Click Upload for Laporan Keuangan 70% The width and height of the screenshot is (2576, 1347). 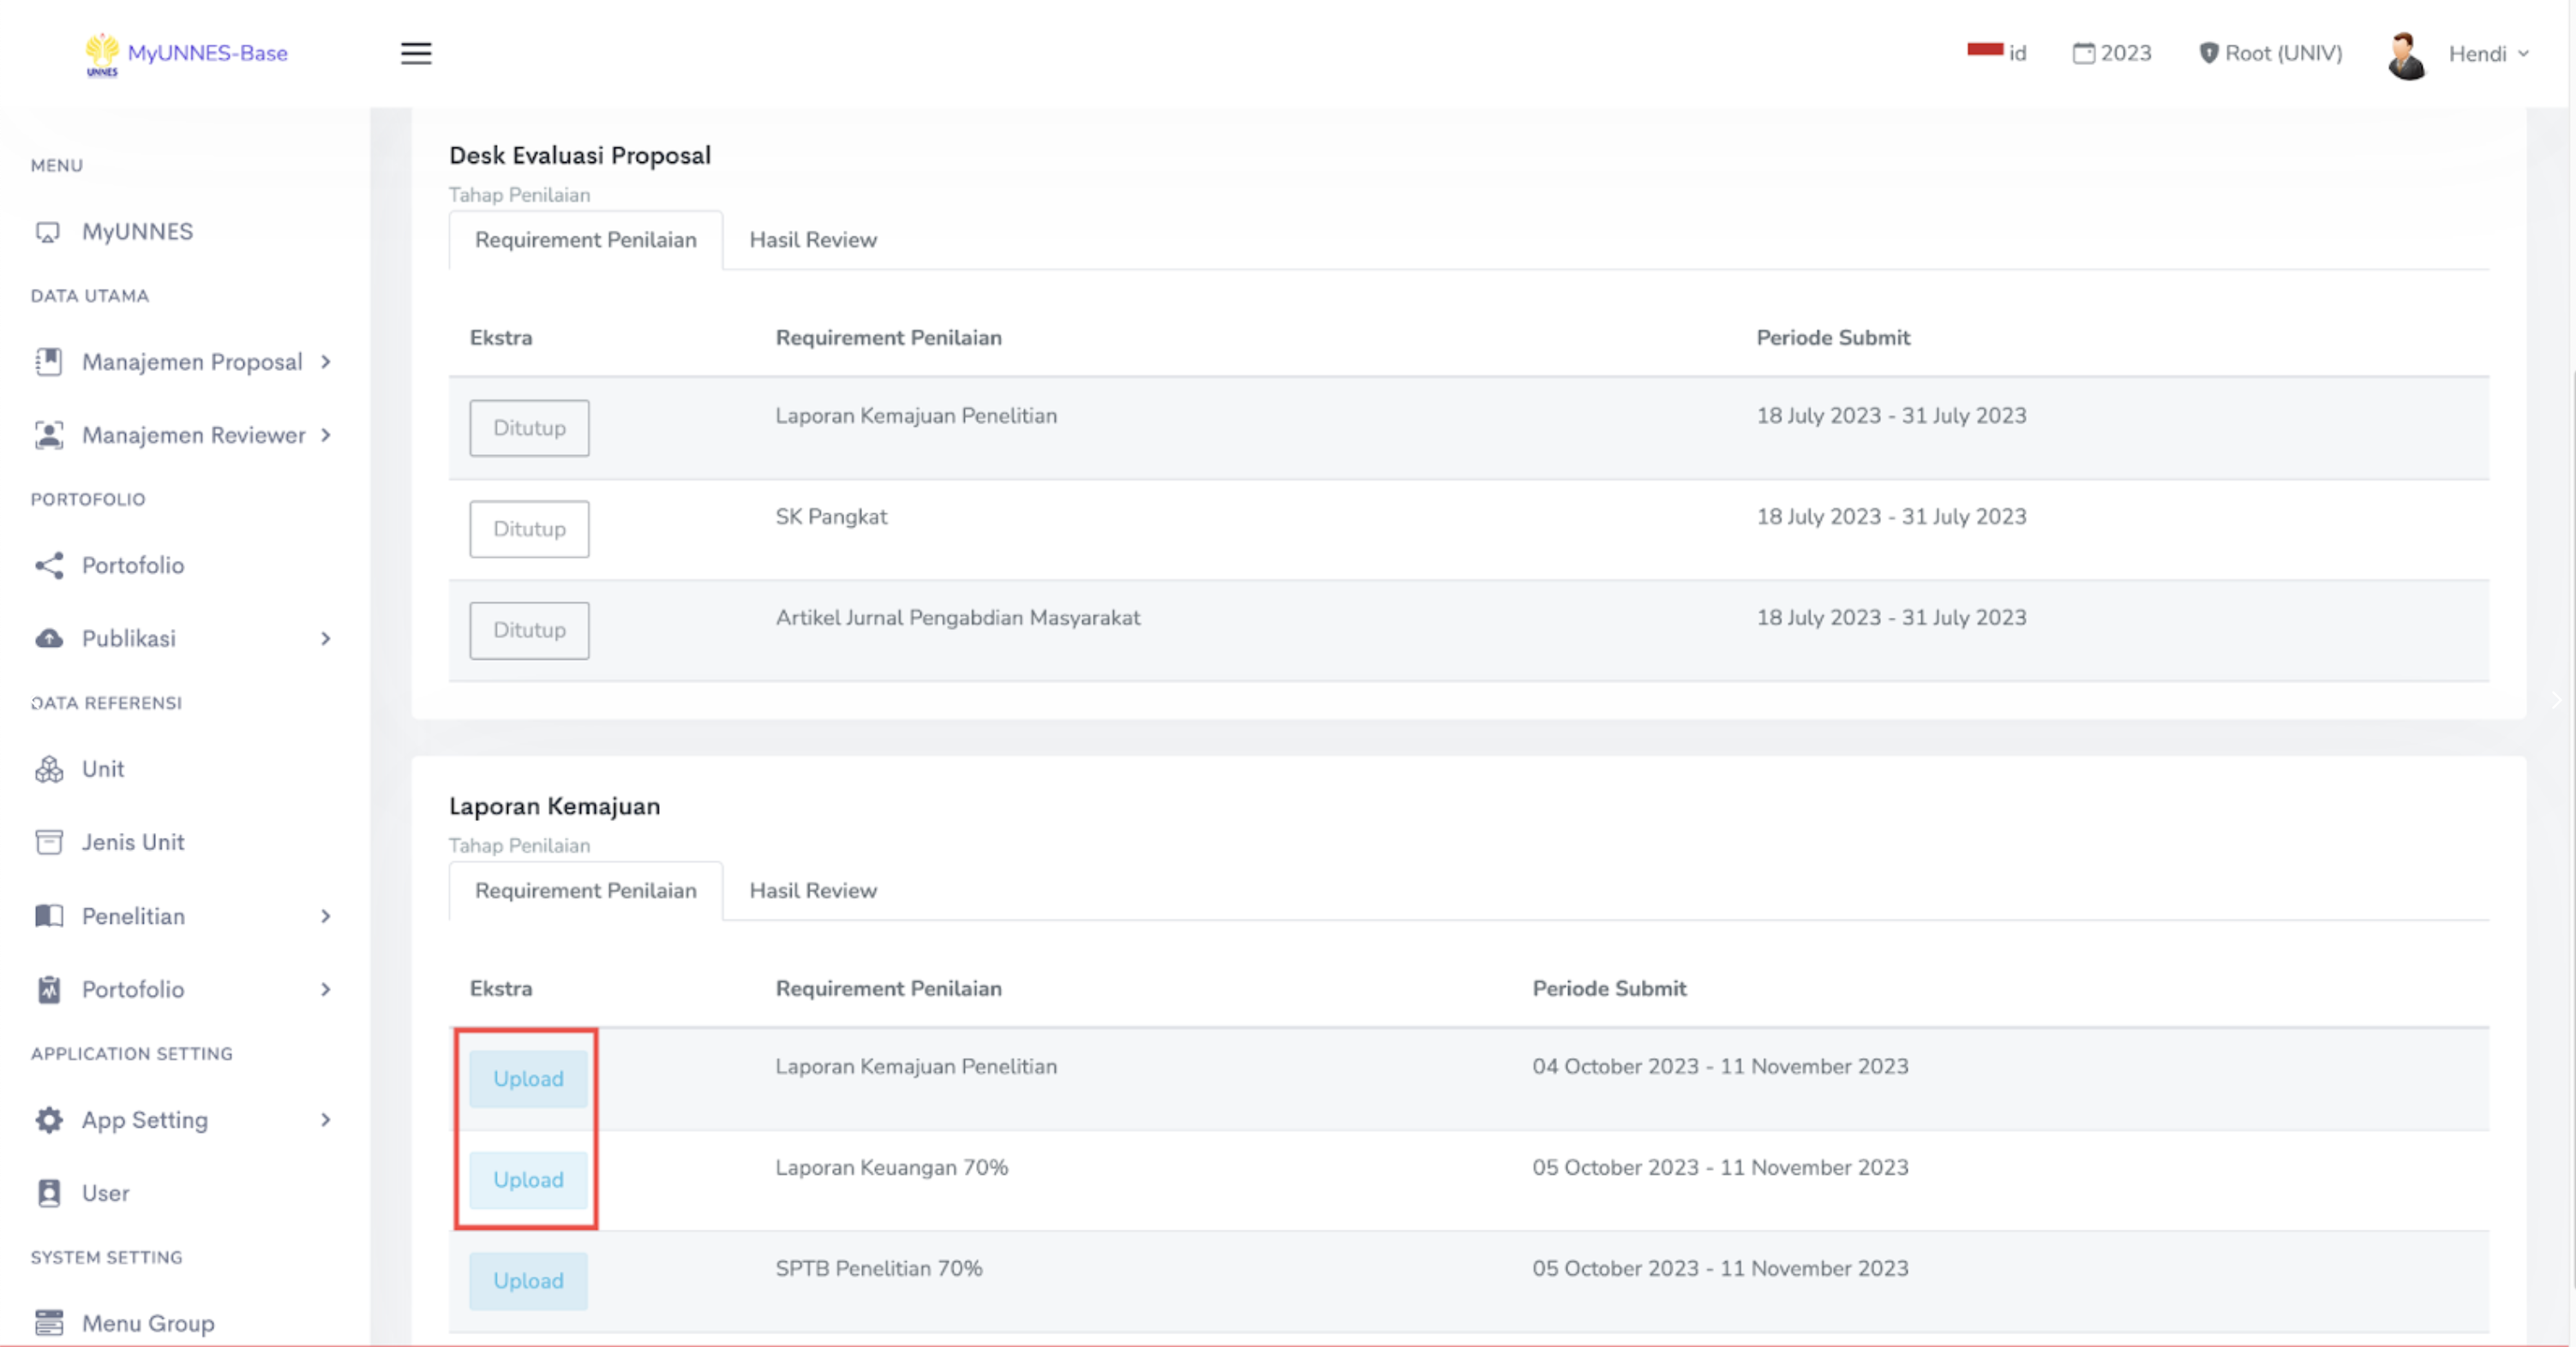pos(528,1180)
